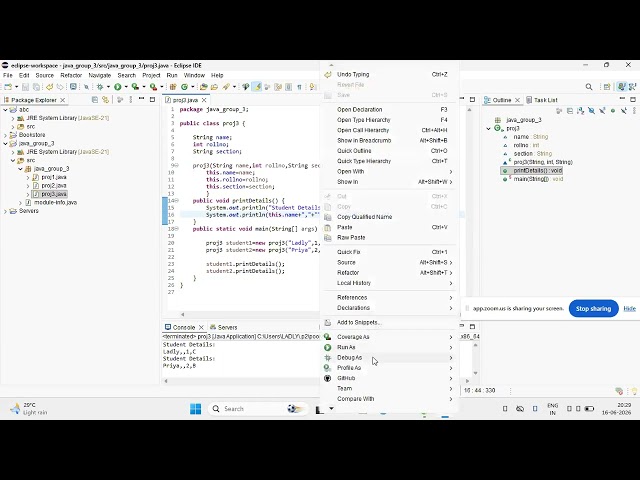Switch to the Task List tab
The width and height of the screenshot is (640, 480).
point(542,100)
